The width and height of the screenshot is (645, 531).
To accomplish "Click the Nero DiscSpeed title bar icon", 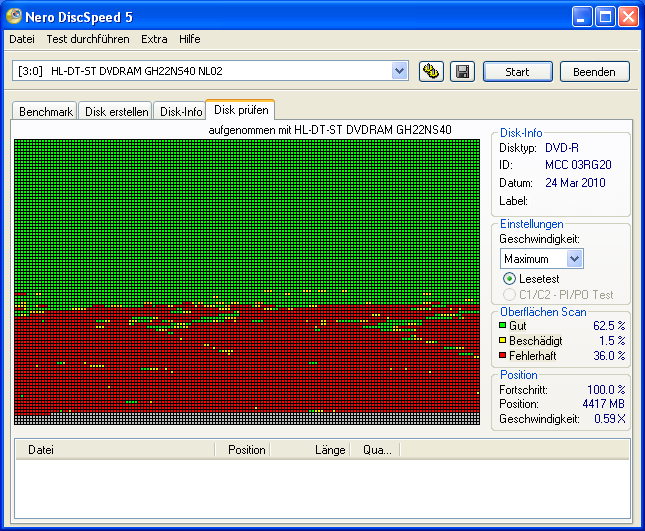I will (x=14, y=16).
